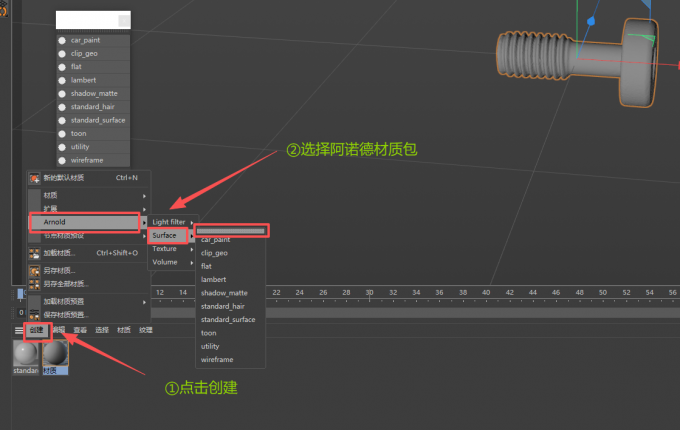Click the round icon beside wireframe

point(62,160)
